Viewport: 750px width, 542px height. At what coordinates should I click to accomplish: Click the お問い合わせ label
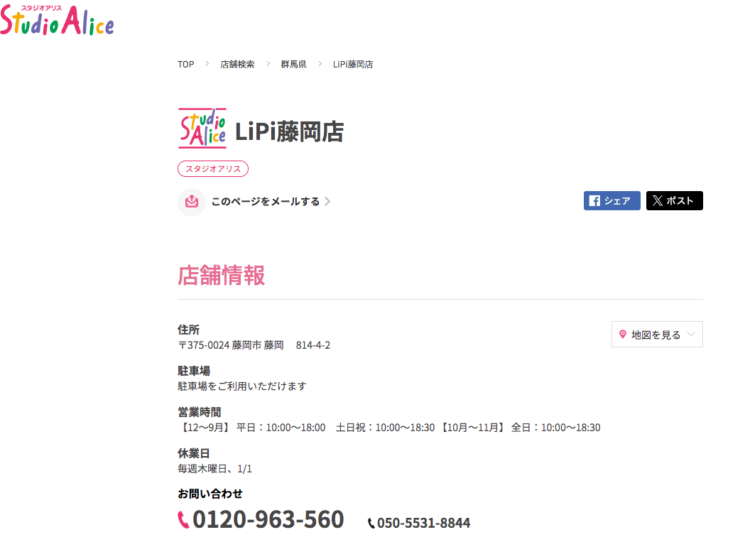click(x=210, y=494)
